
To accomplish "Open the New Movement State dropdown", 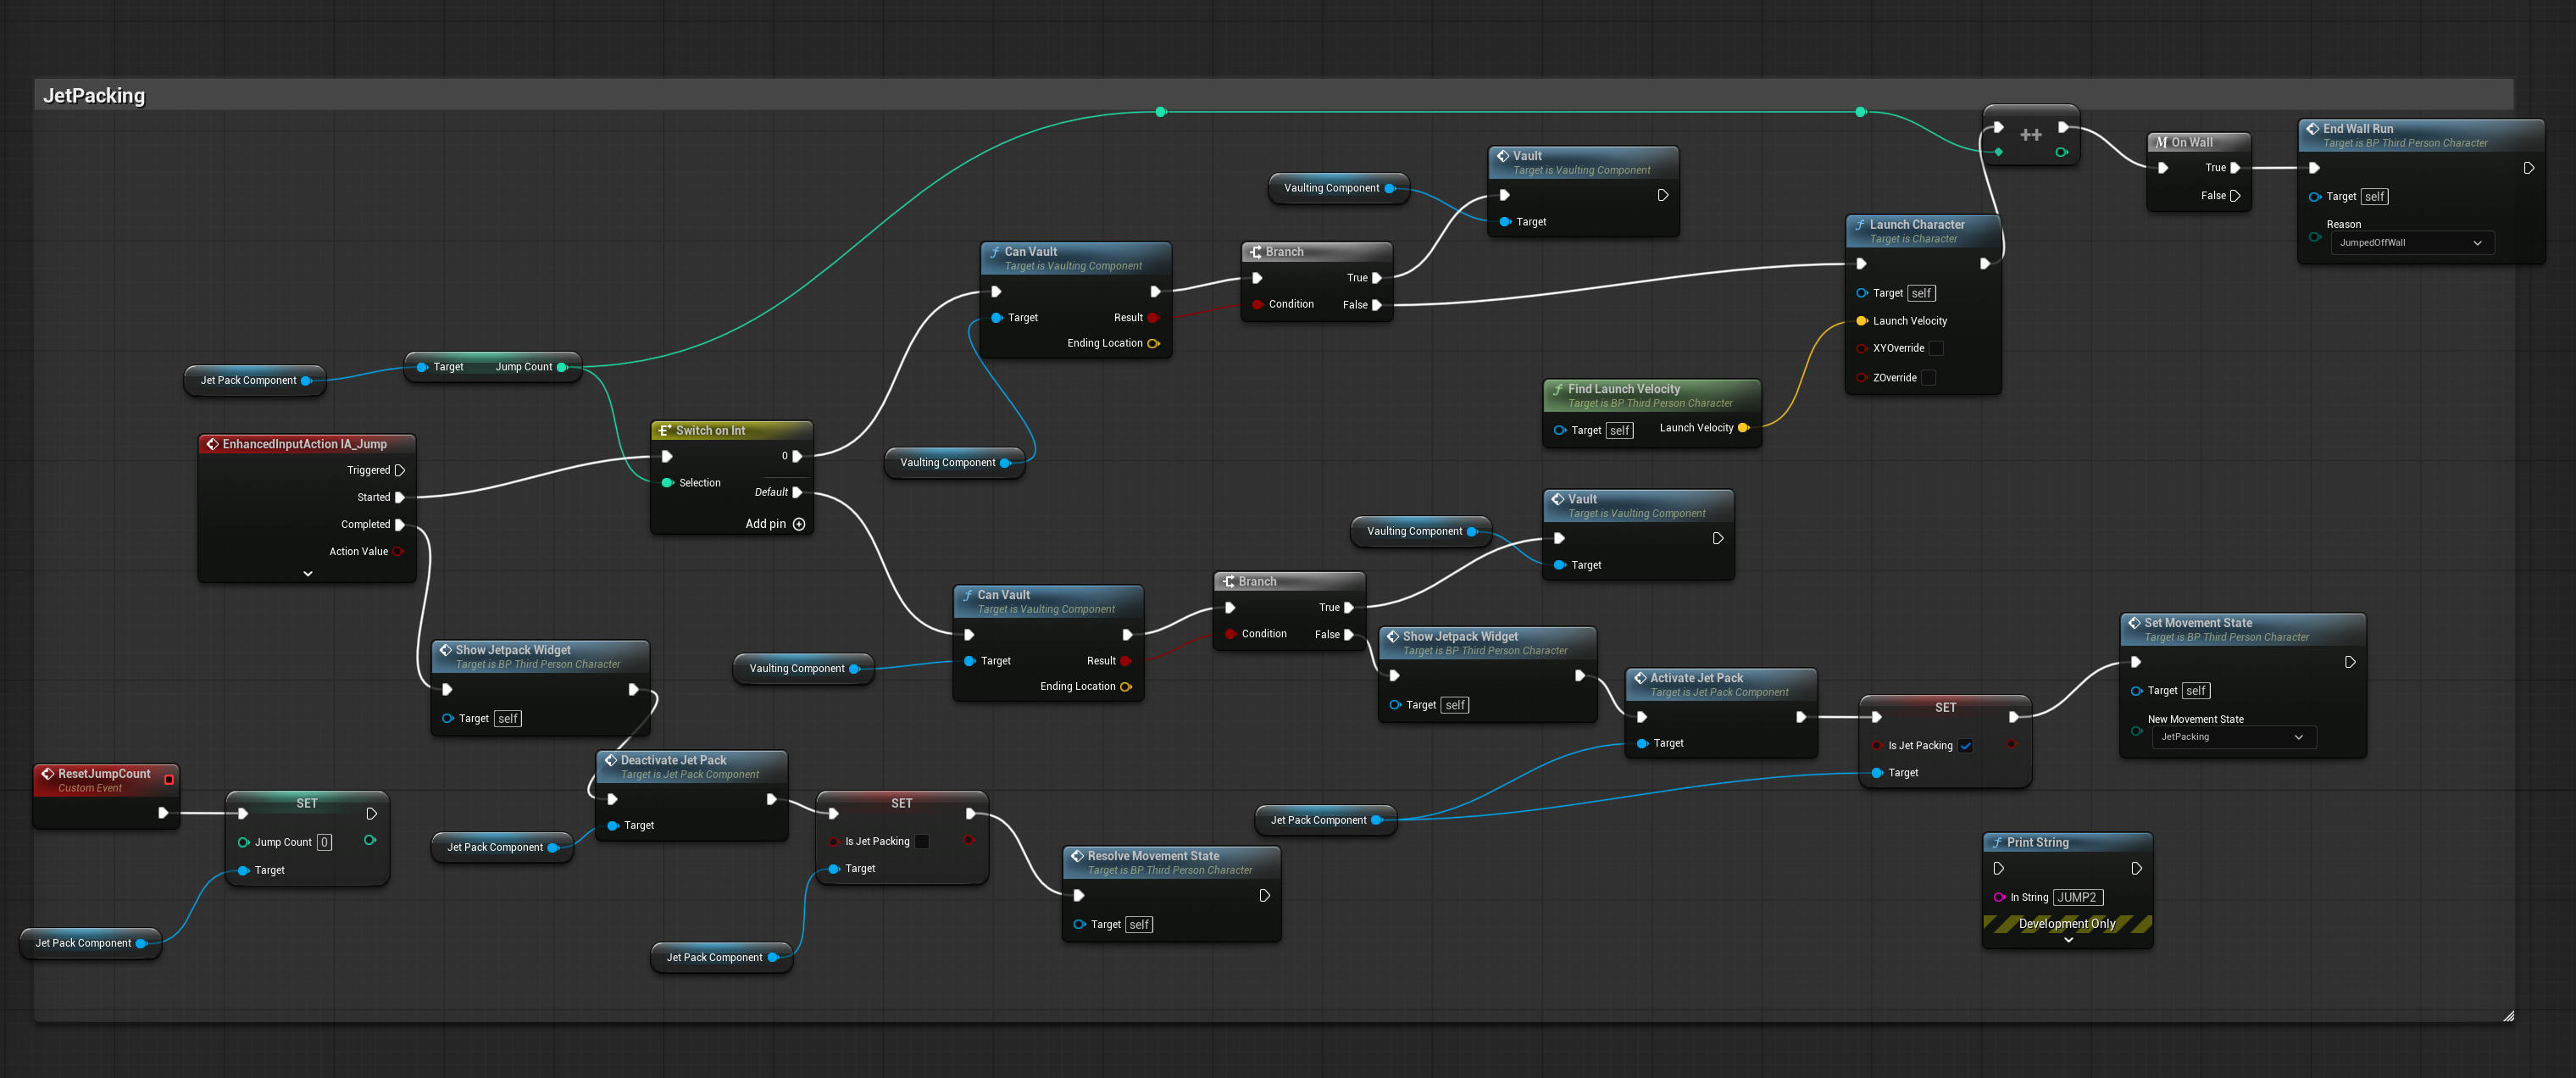I will pos(2234,737).
